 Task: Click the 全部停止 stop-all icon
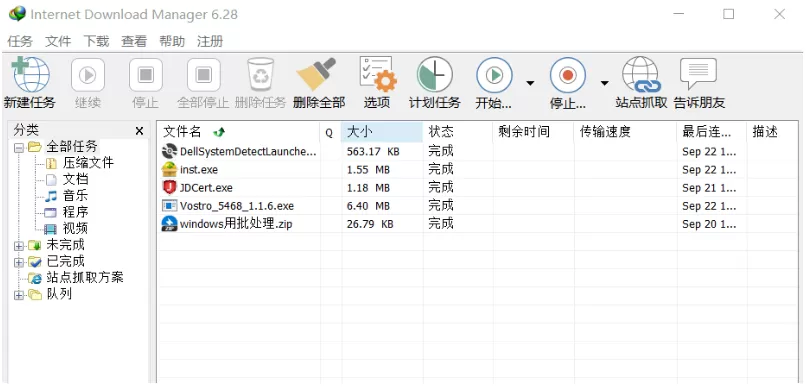point(204,76)
